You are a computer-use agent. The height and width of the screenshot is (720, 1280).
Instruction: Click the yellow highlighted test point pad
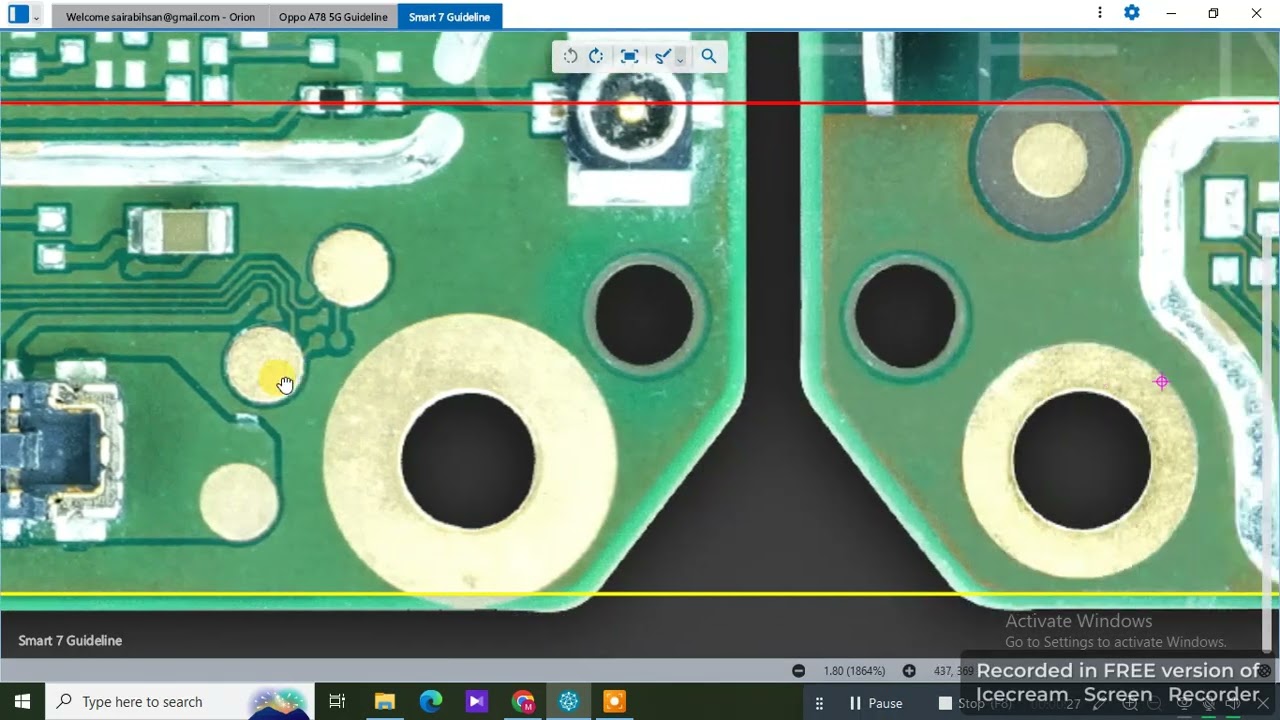264,366
